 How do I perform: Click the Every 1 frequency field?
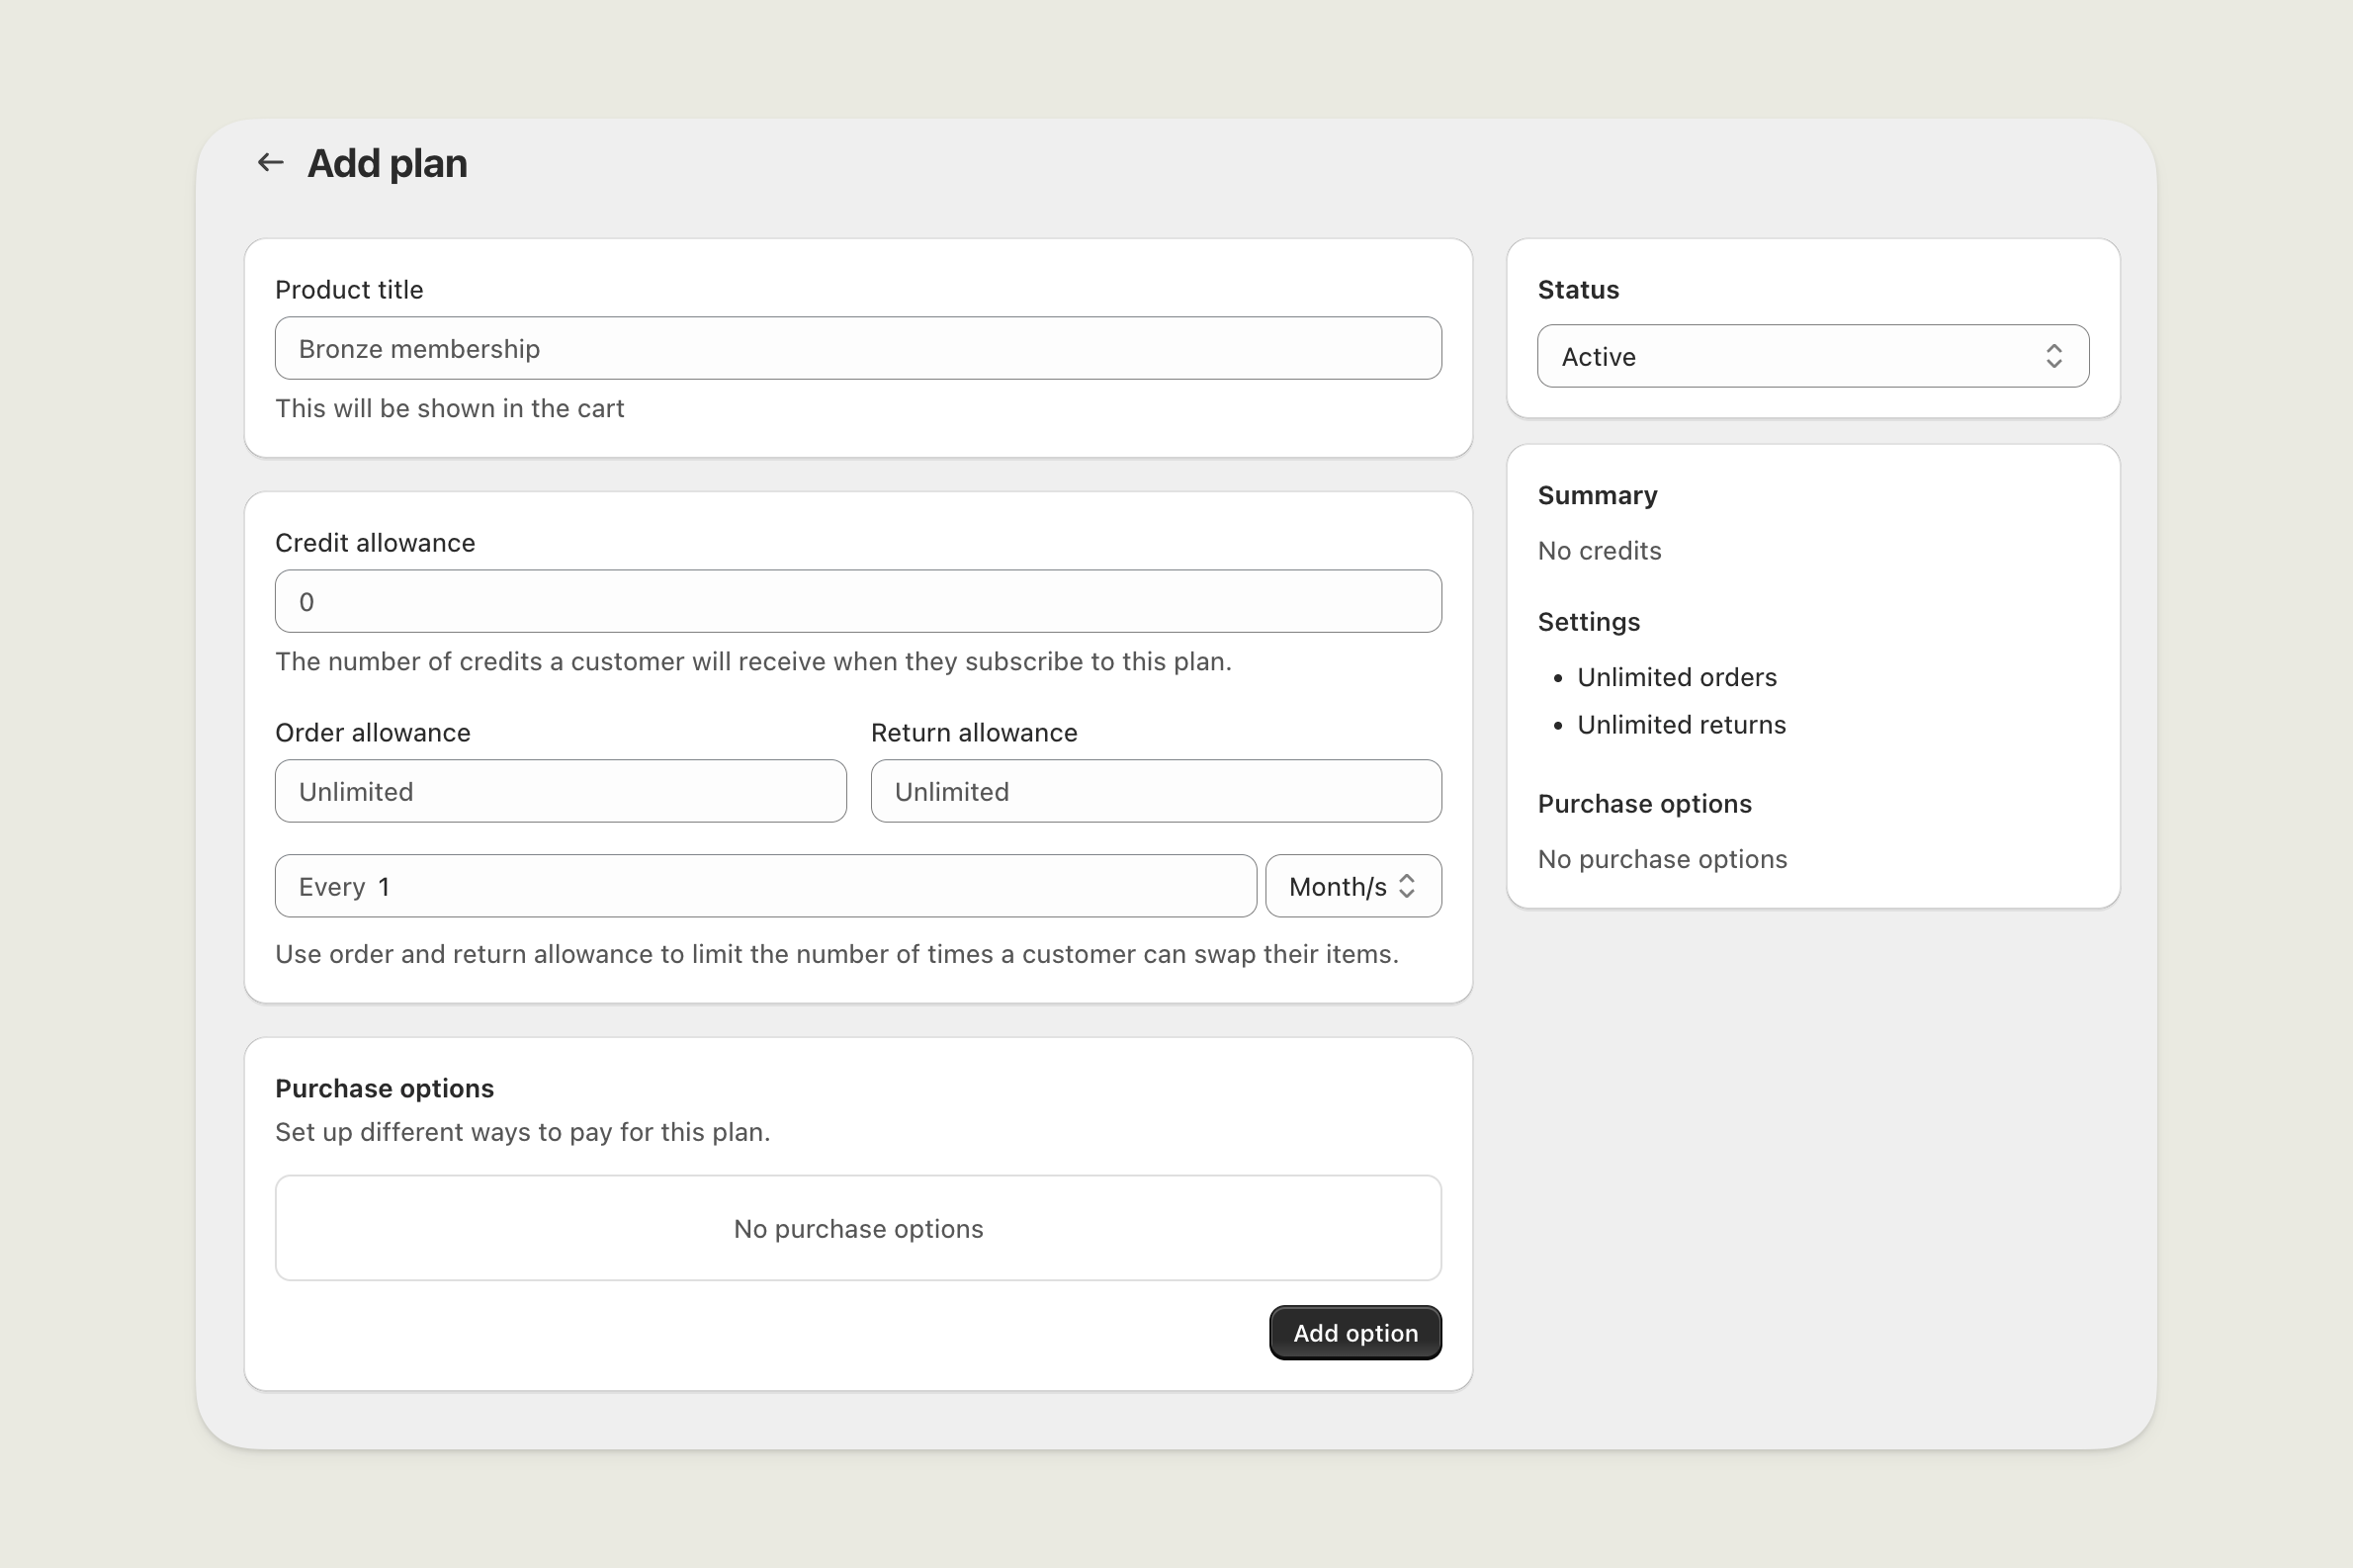(x=765, y=886)
